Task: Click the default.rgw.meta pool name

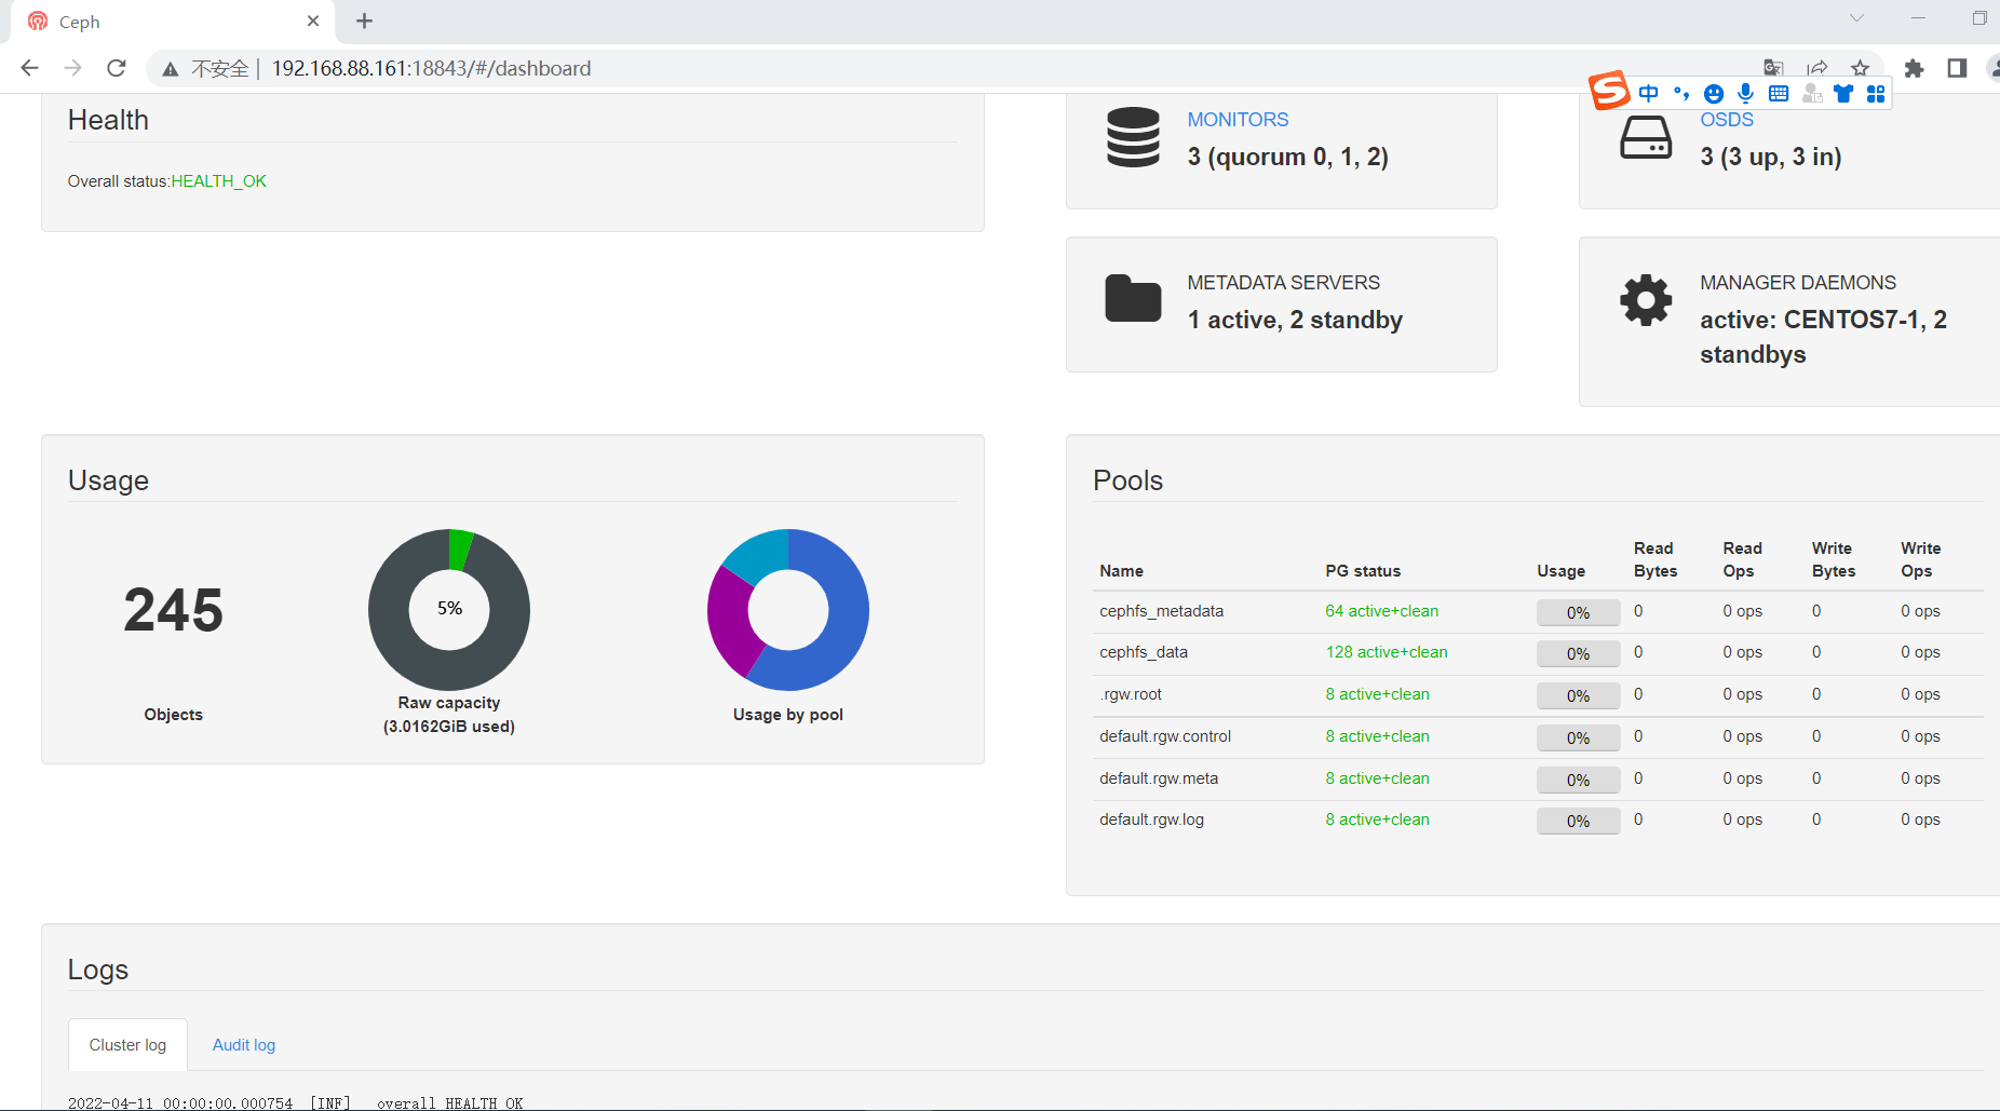Action: [x=1158, y=778]
